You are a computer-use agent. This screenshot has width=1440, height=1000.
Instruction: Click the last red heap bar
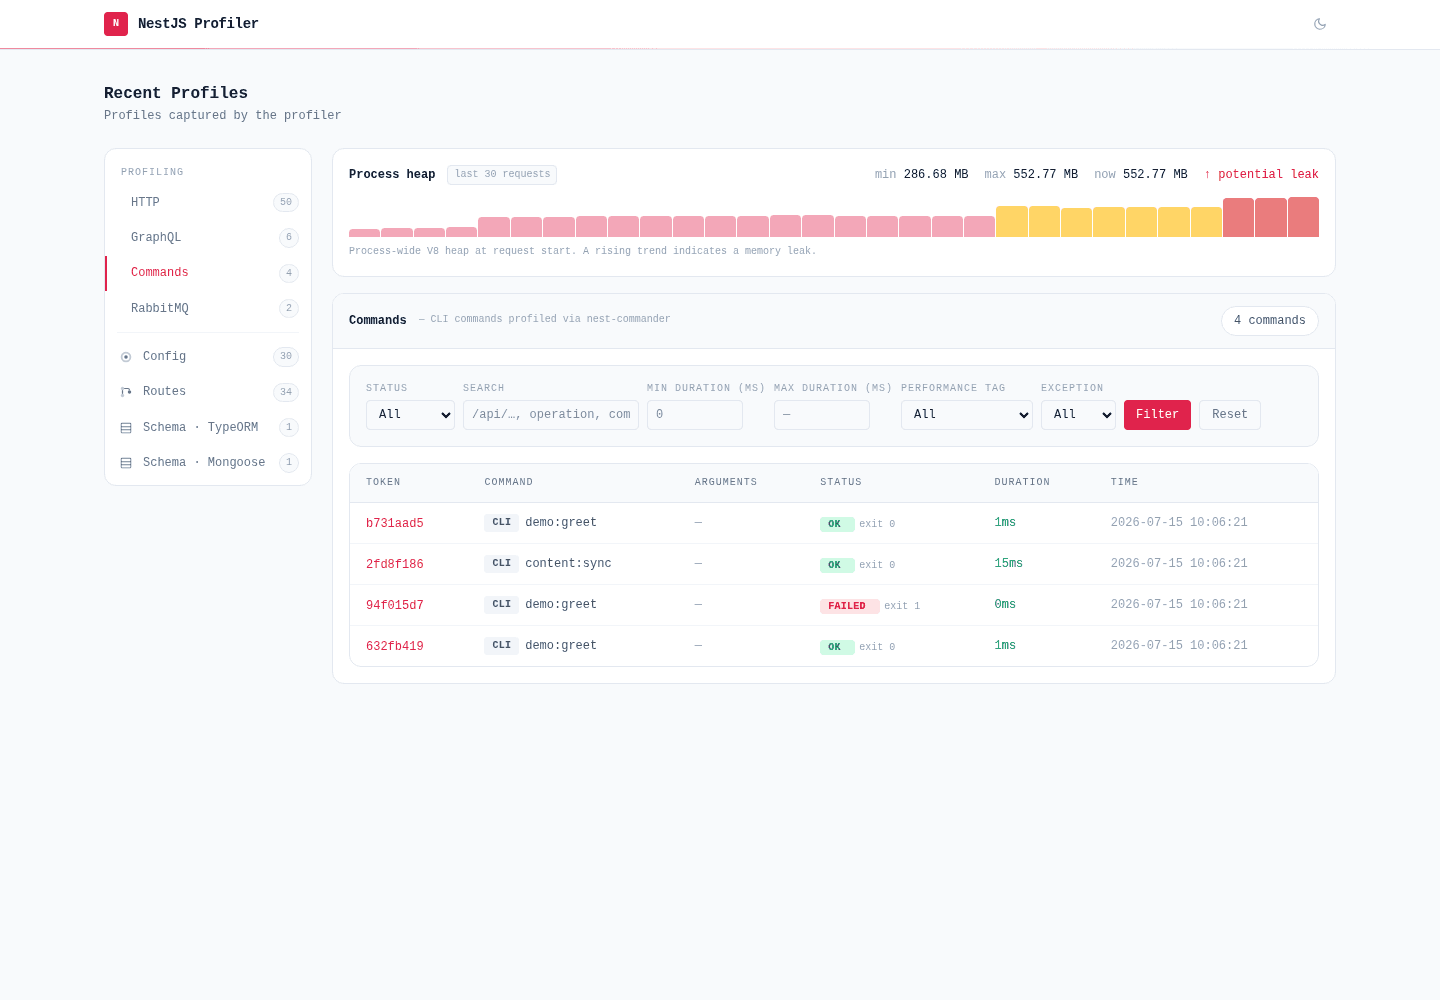[1303, 217]
